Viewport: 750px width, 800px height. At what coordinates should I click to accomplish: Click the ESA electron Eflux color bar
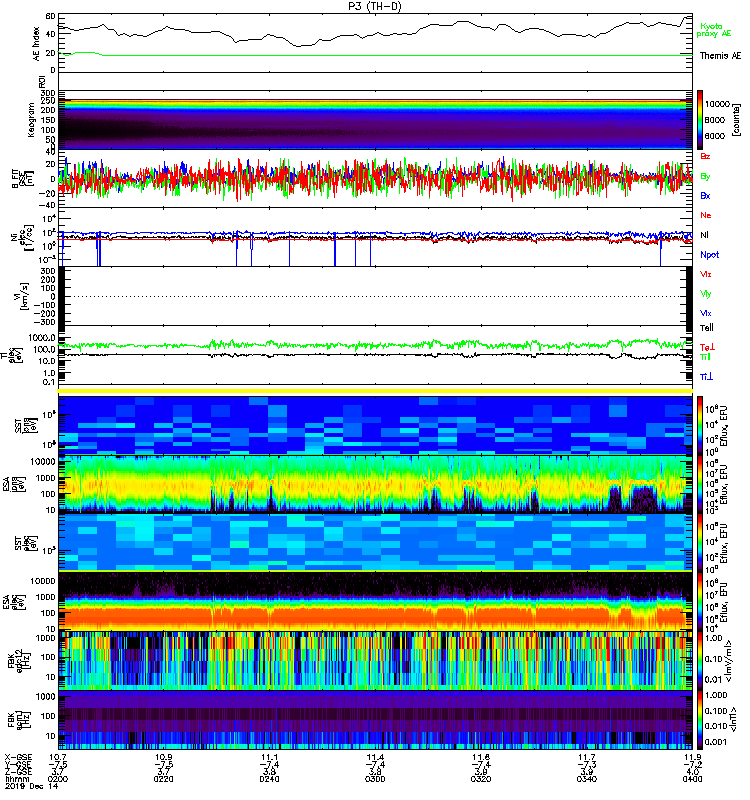700,601
